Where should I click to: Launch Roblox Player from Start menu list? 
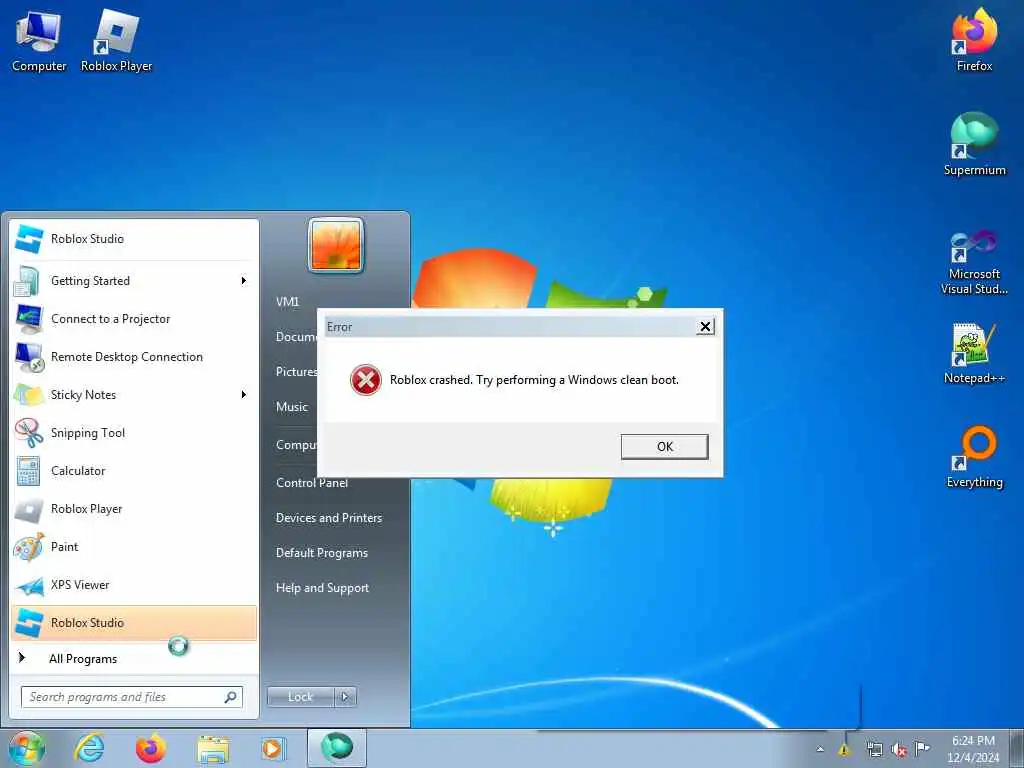(x=135, y=509)
